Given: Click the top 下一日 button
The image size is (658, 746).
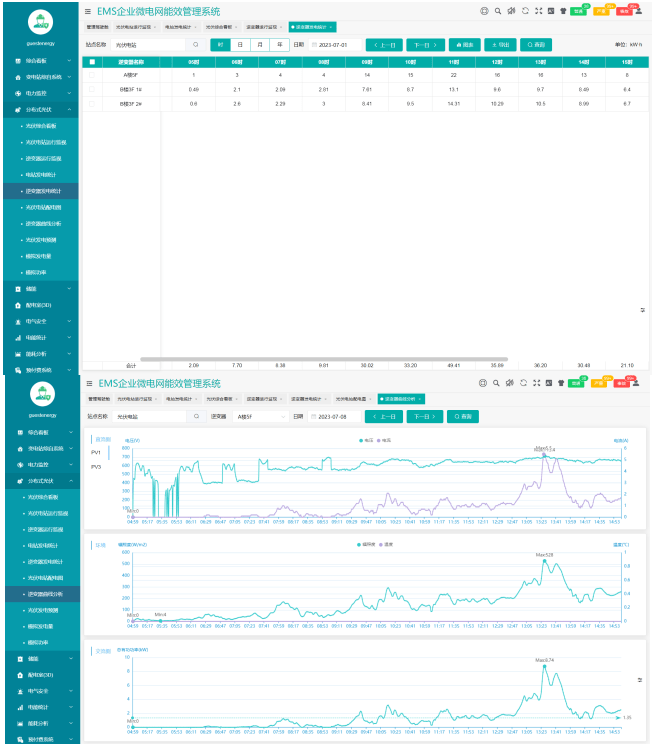Looking at the screenshot, I should coord(425,45).
